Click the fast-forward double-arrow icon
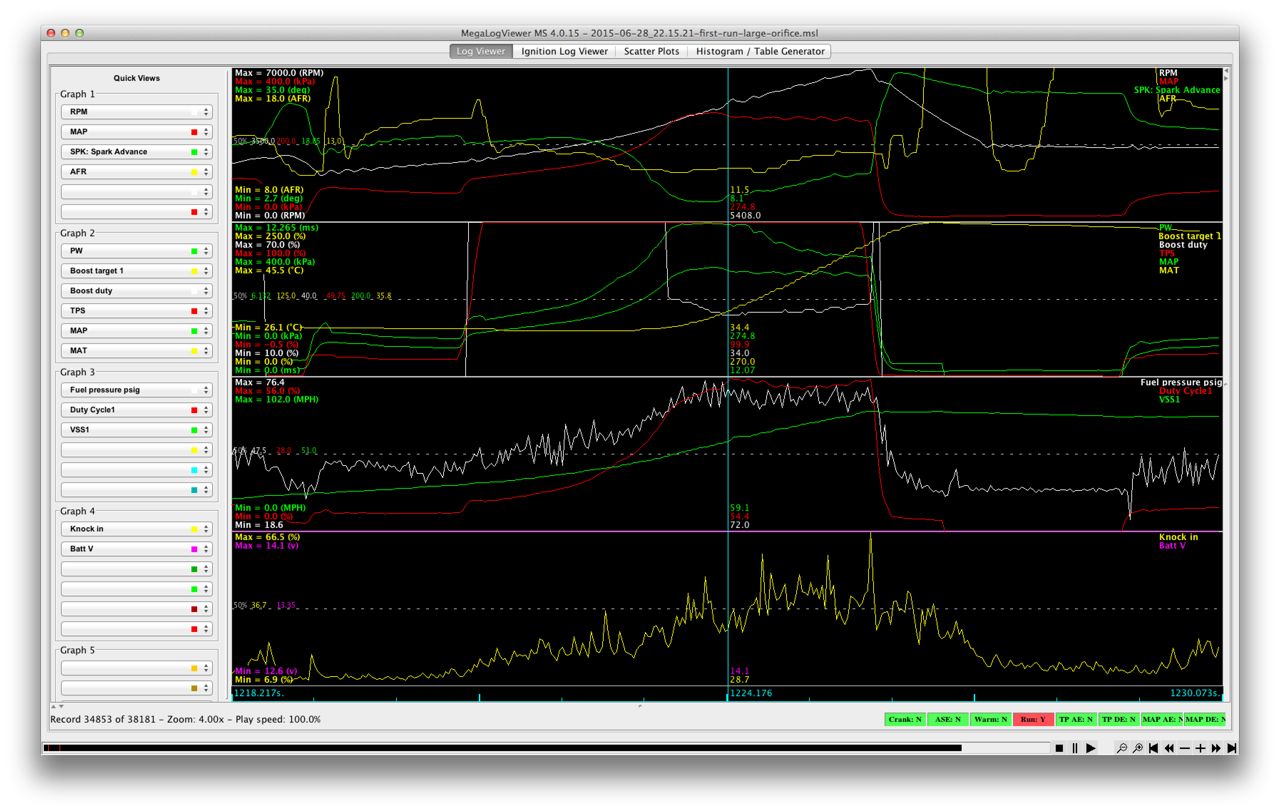Screen dimensions: 1280x812 pos(1216,748)
